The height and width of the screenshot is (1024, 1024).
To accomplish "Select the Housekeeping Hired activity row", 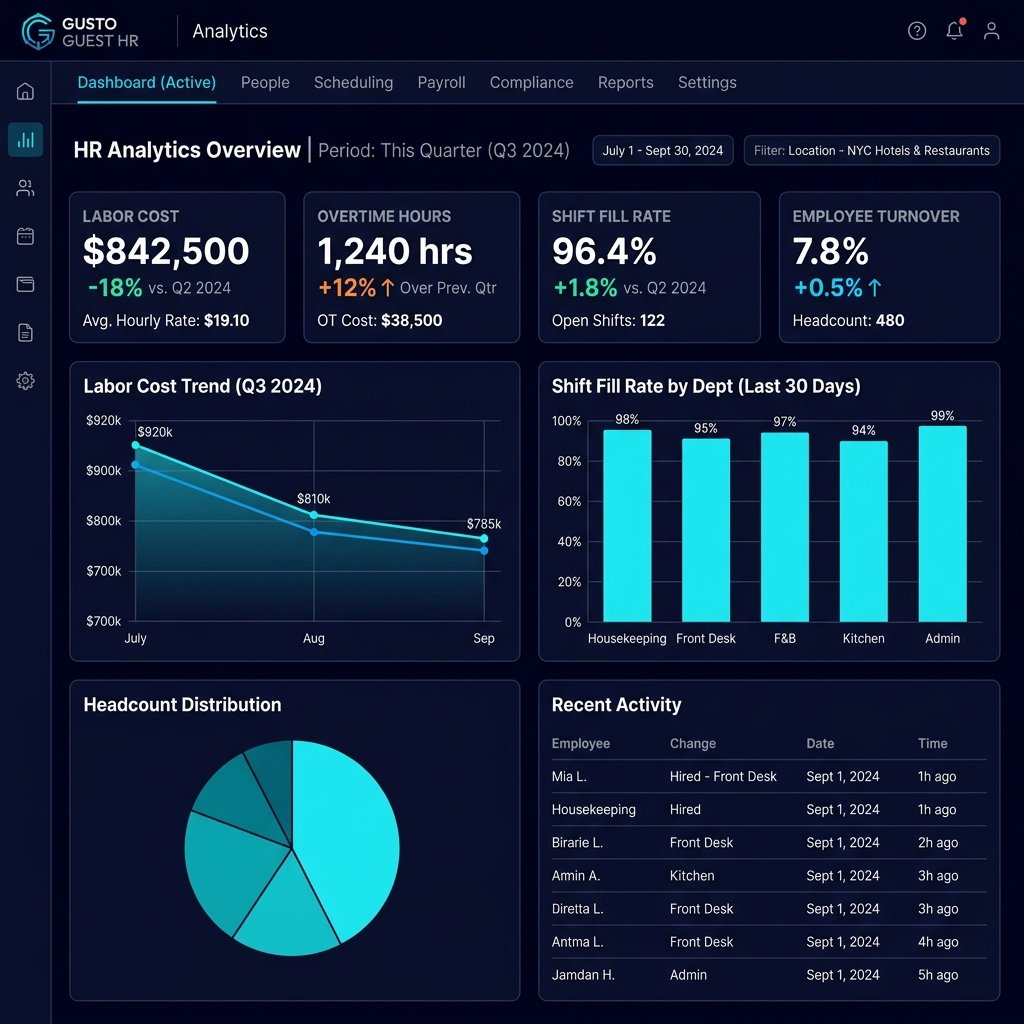I will coord(769,809).
